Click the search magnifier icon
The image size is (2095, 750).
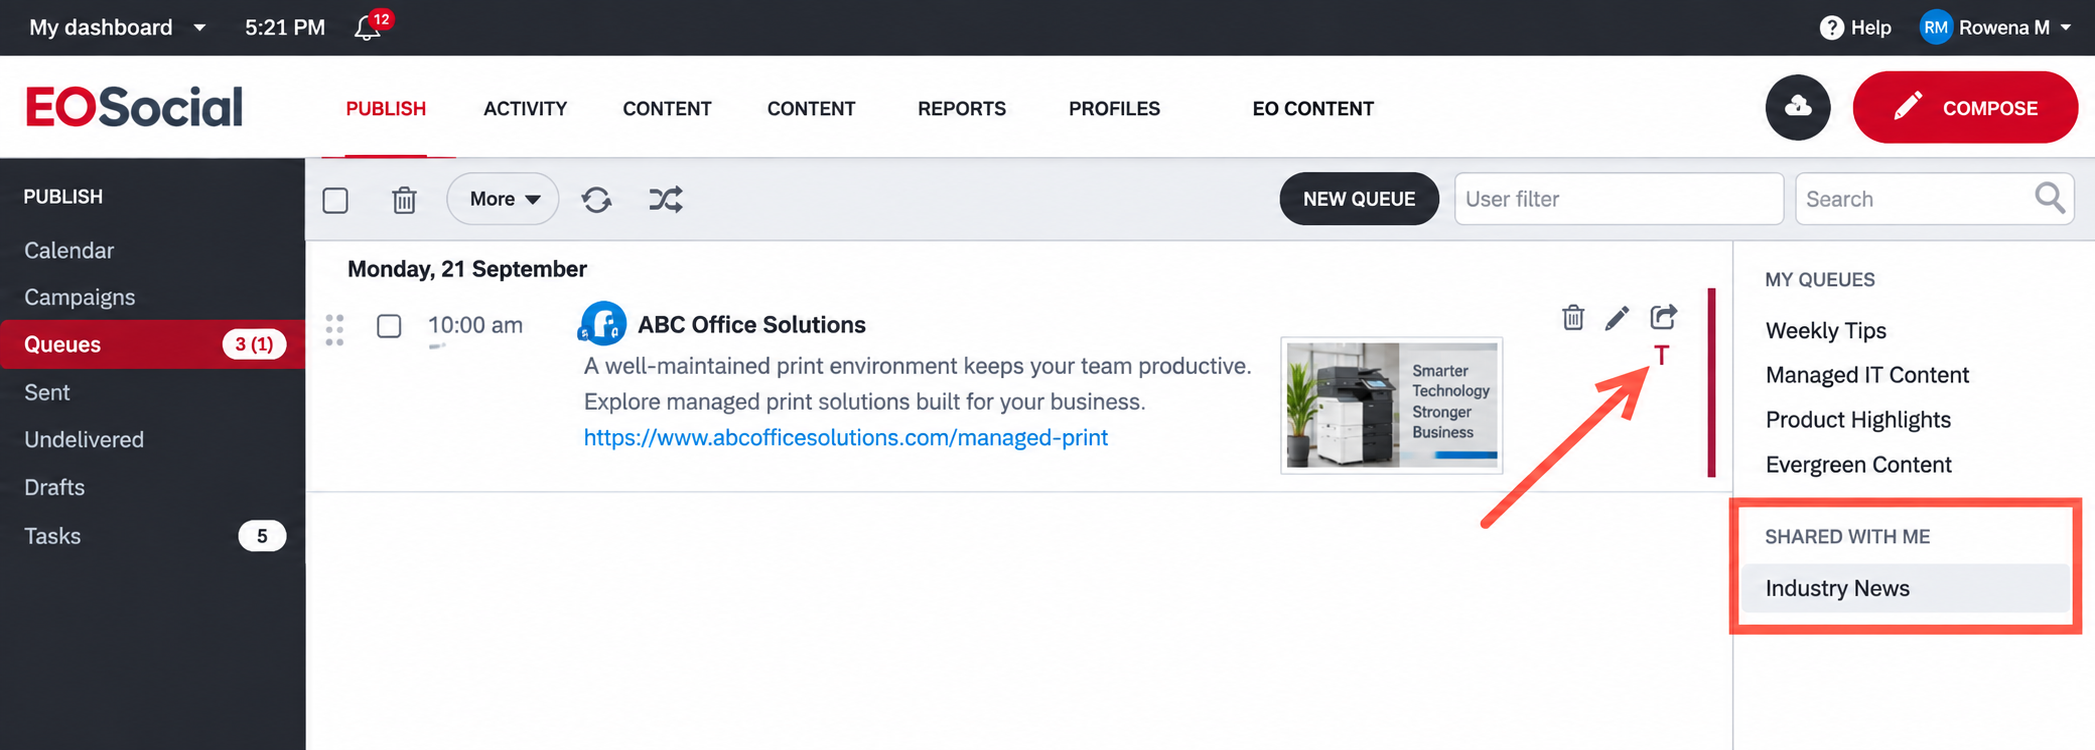pos(2050,198)
